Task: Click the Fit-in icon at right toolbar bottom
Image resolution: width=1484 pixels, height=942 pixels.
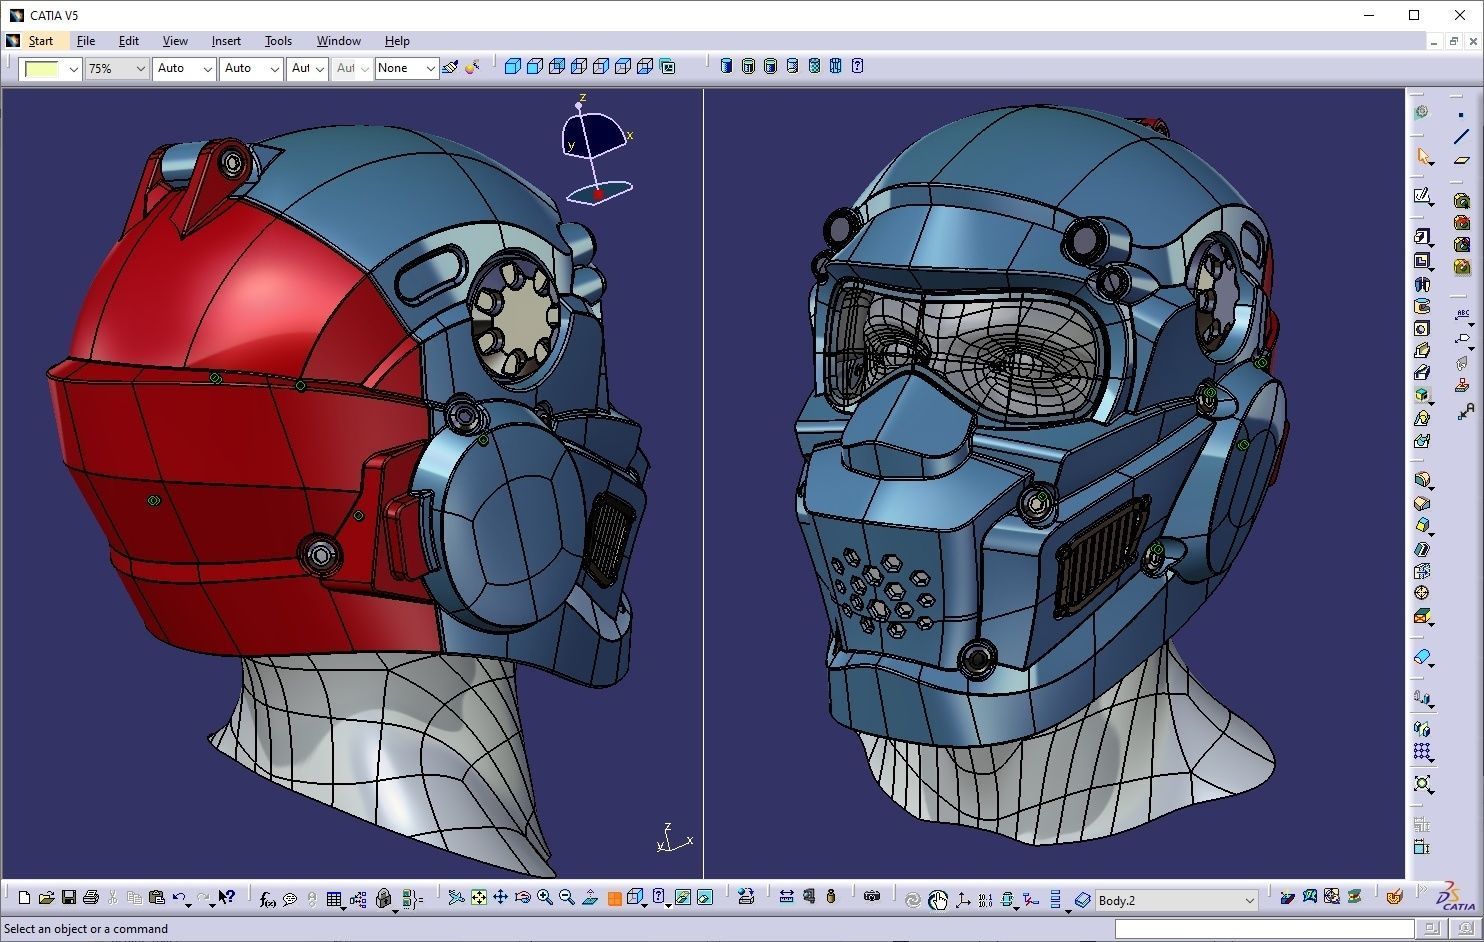Action: pyautogui.click(x=1422, y=784)
